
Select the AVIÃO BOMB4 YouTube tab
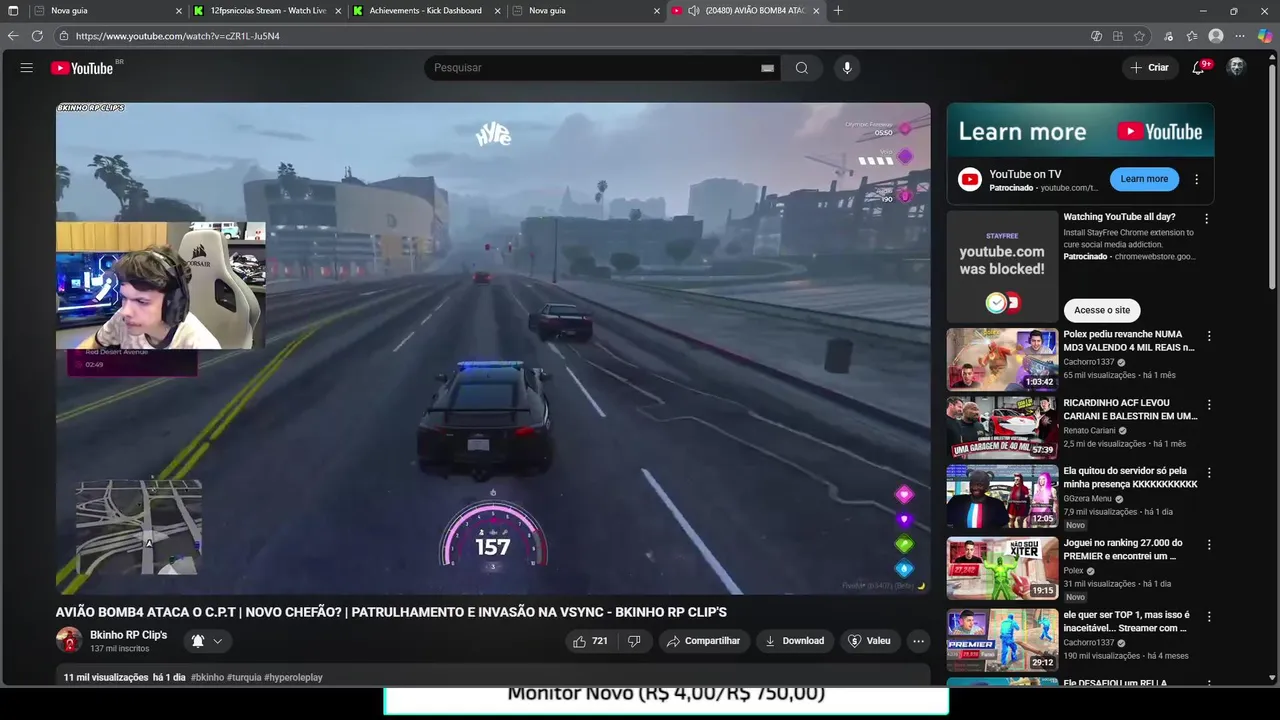click(x=745, y=10)
